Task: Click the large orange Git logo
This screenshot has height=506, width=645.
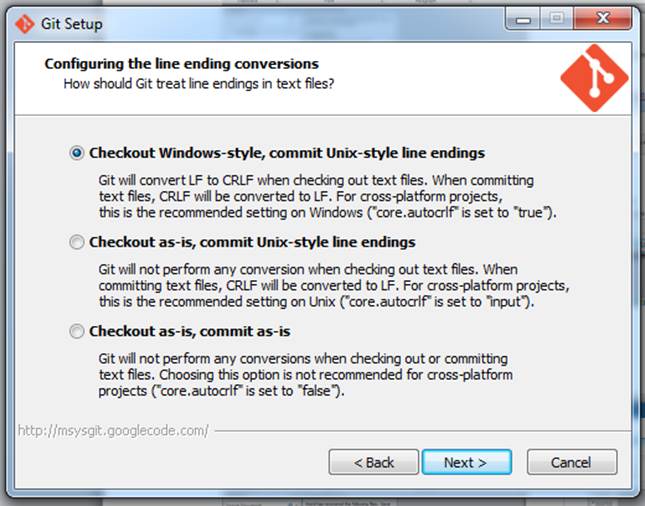Action: [594, 78]
